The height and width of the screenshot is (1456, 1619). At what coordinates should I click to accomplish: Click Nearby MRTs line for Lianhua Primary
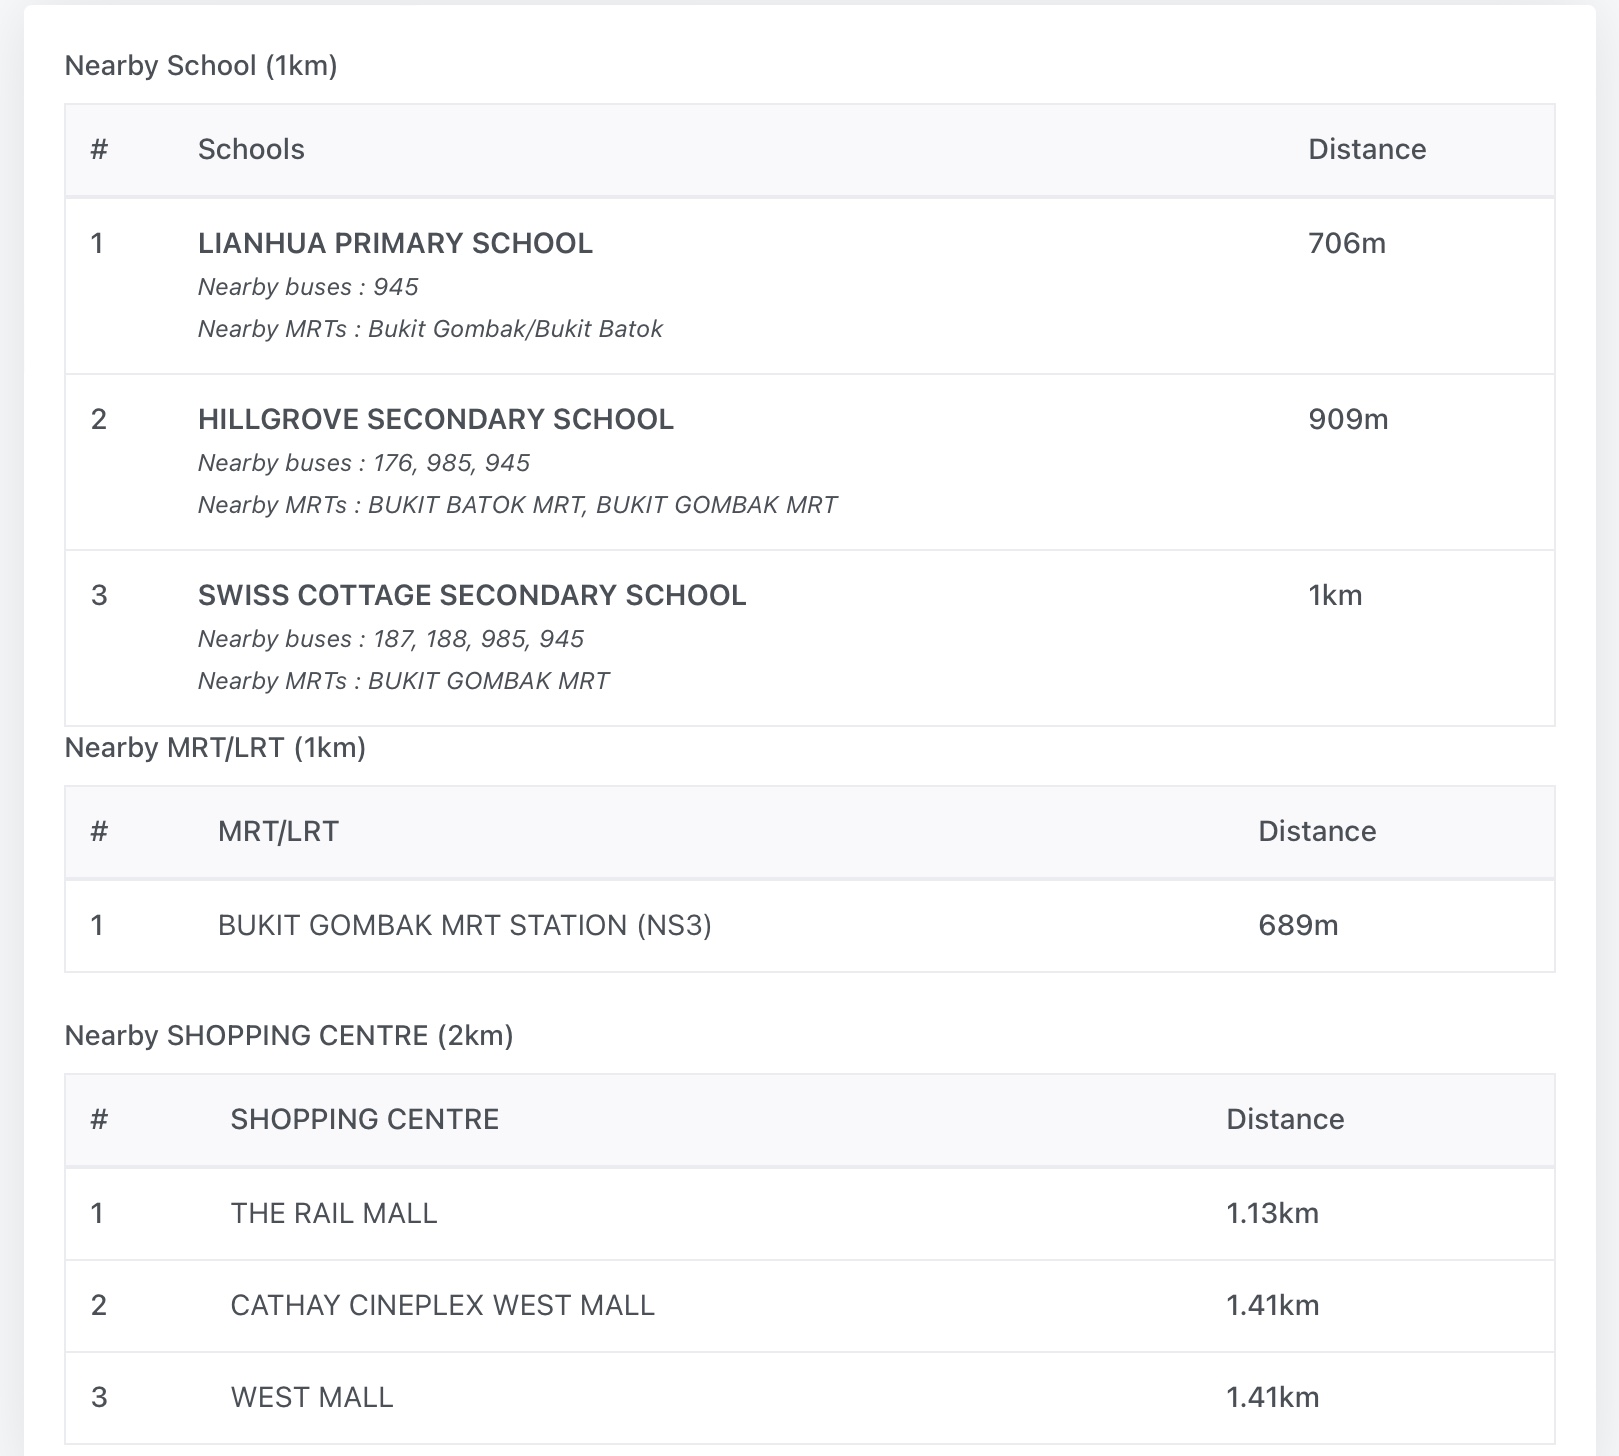click(x=430, y=329)
